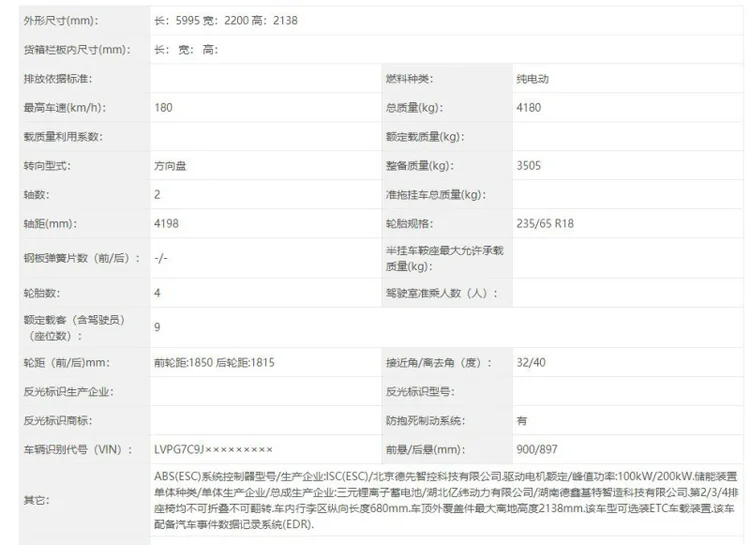Screen dimensions: 750x545
Task: Select the dimensions value 长:5995 宽:2200 高:2138
Action: tap(226, 21)
